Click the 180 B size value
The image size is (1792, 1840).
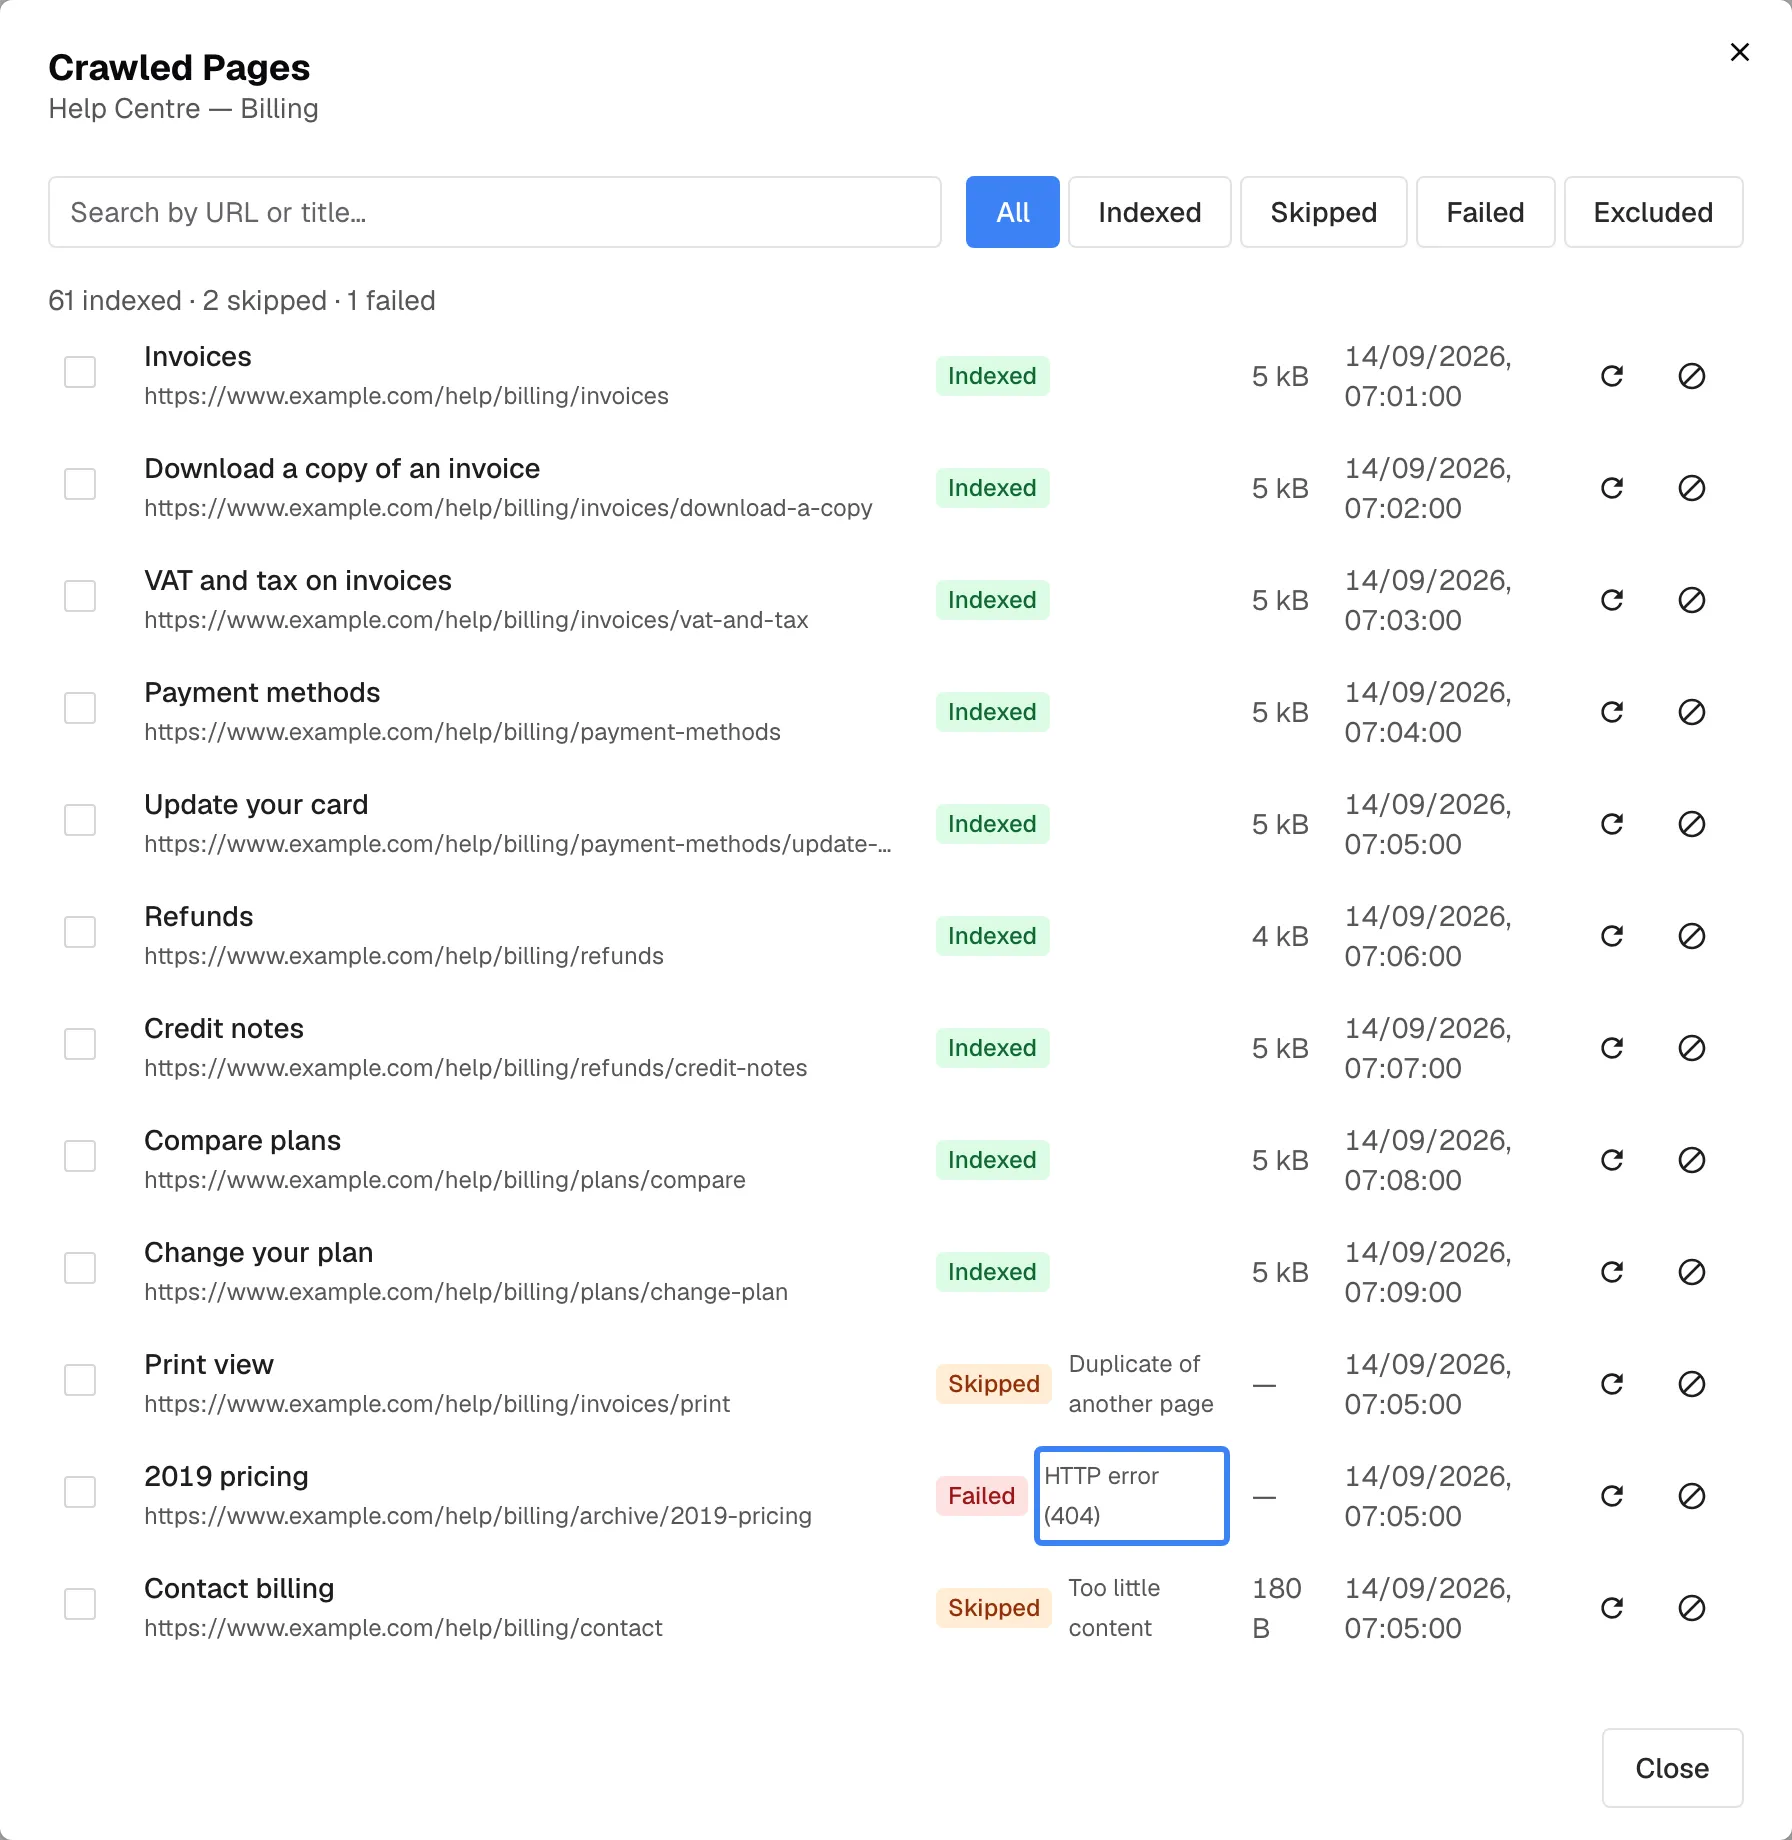(x=1277, y=1608)
